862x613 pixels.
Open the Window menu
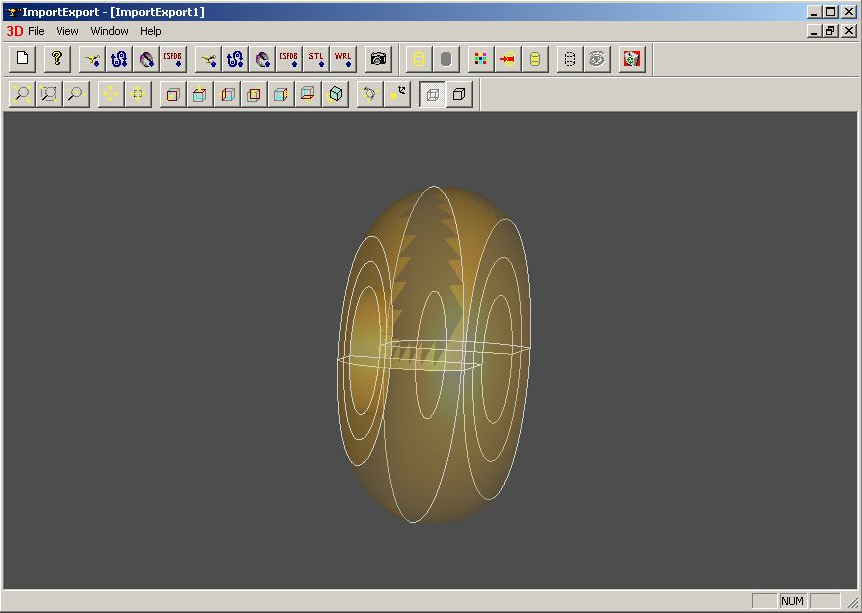click(x=109, y=31)
